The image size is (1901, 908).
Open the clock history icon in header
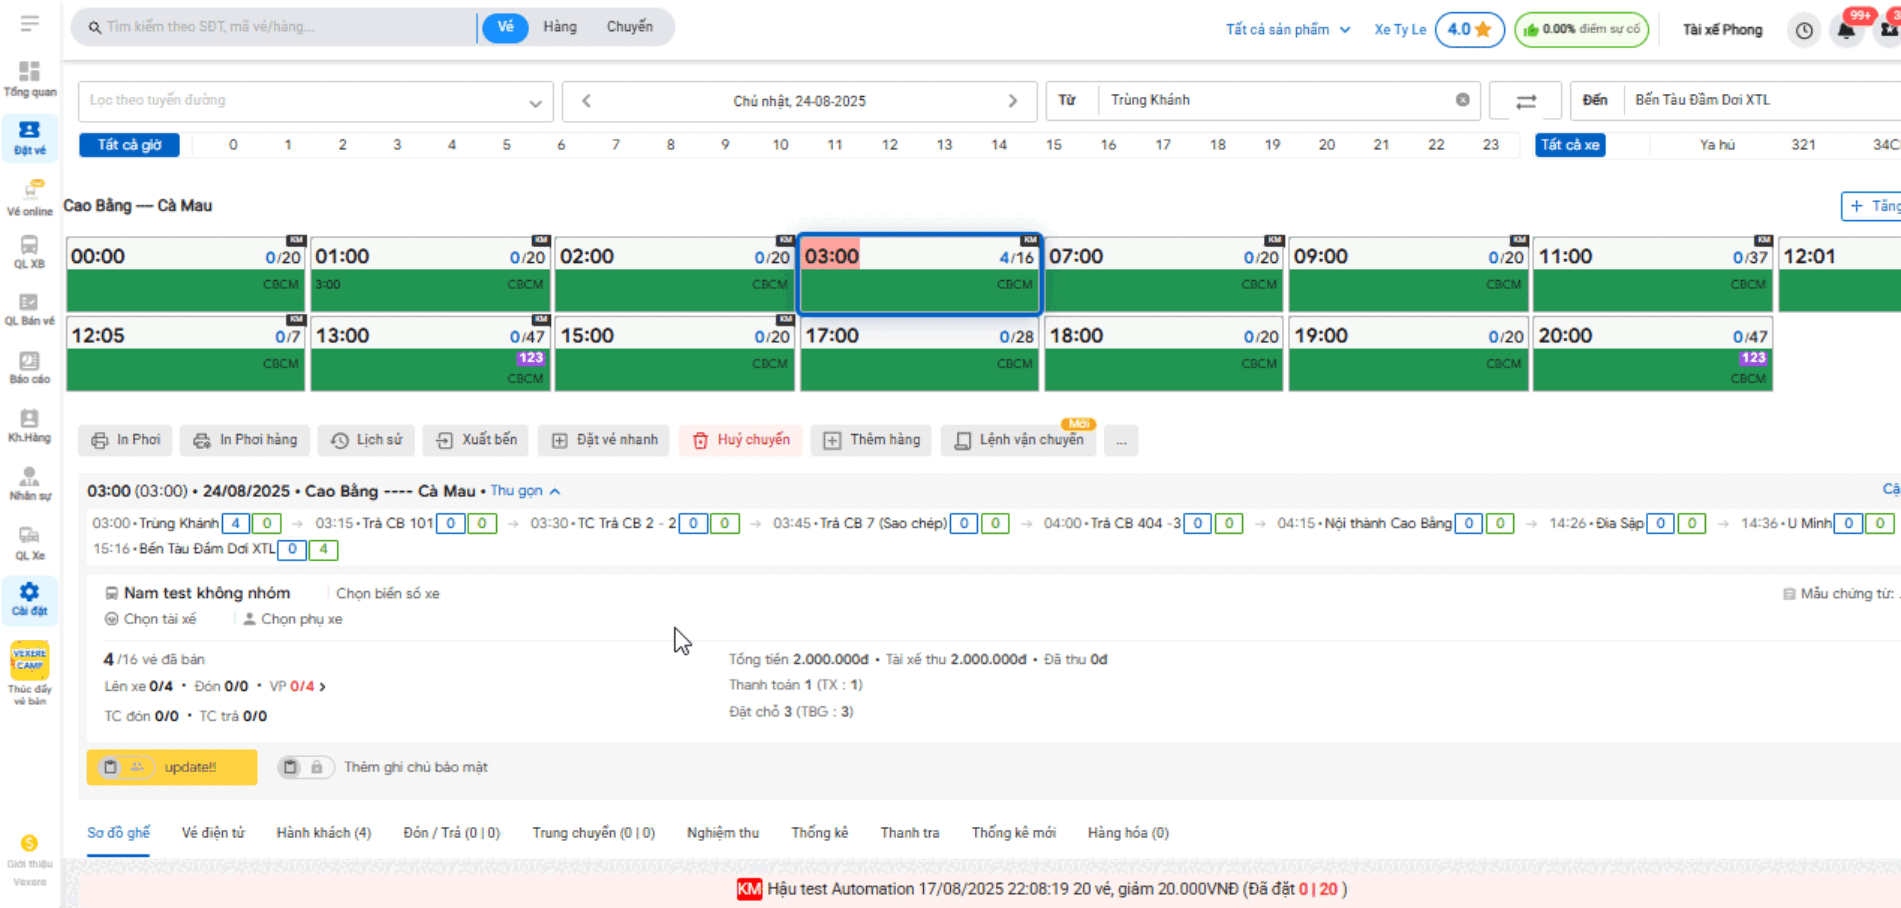coord(1804,30)
